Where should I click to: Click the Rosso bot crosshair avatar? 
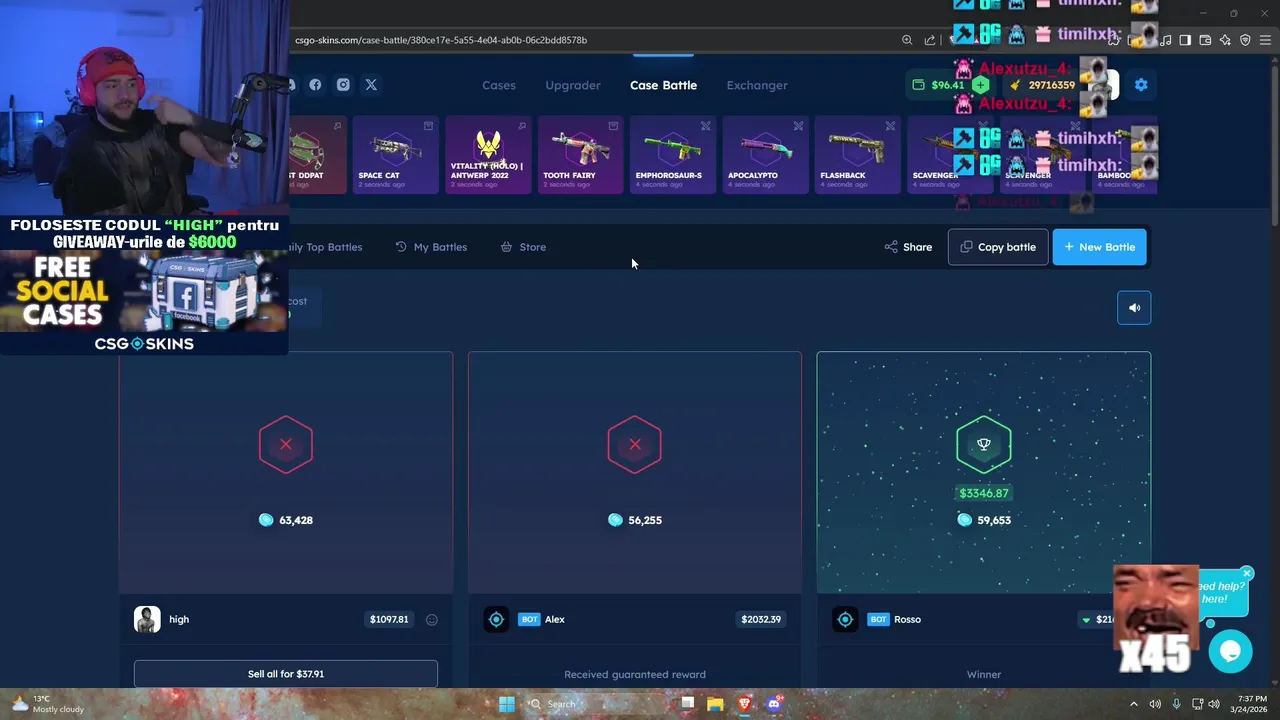[845, 619]
